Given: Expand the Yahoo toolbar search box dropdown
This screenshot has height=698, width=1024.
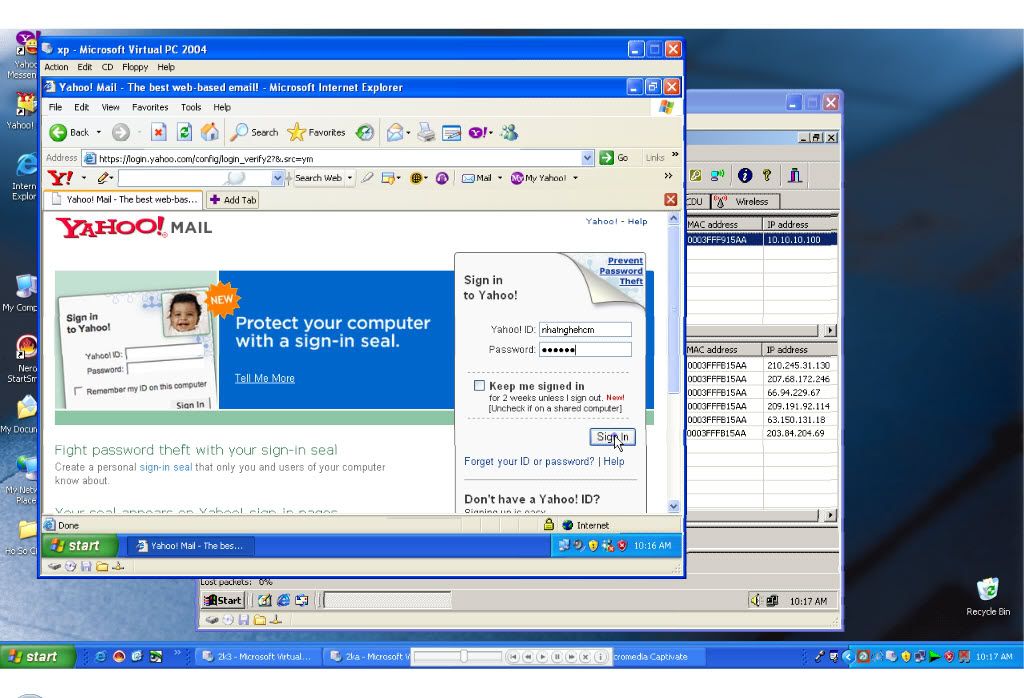Looking at the screenshot, I should [278, 178].
